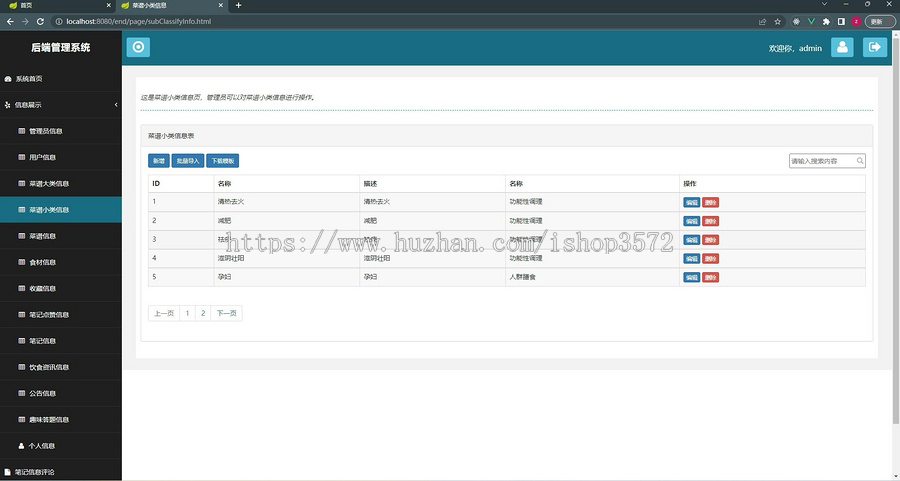The height and width of the screenshot is (481, 900).
Task: Open 菜谱信息 in the sidebar
Action: click(60, 236)
